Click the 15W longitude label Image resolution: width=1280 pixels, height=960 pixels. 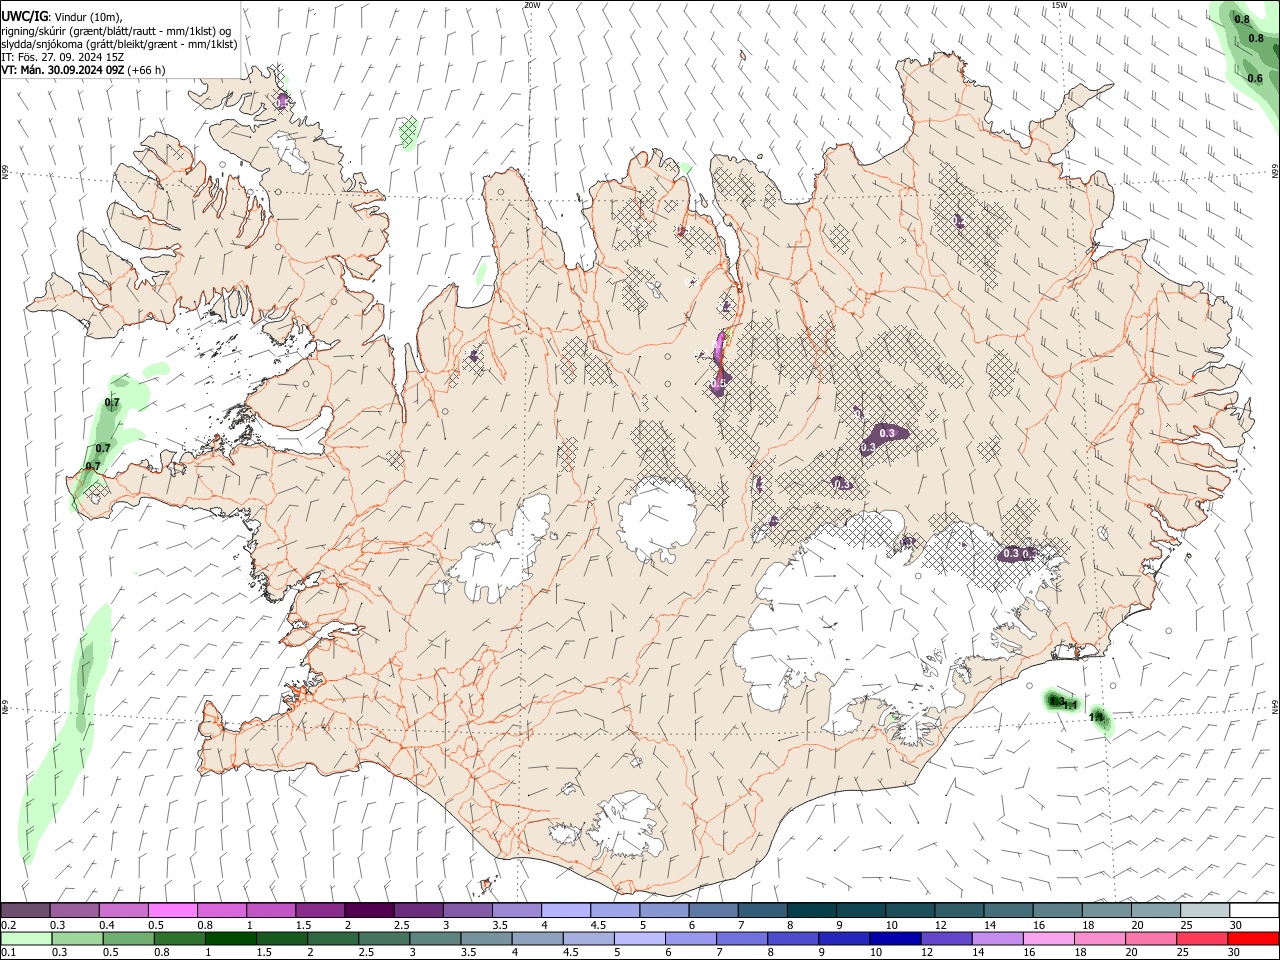tap(1059, 5)
